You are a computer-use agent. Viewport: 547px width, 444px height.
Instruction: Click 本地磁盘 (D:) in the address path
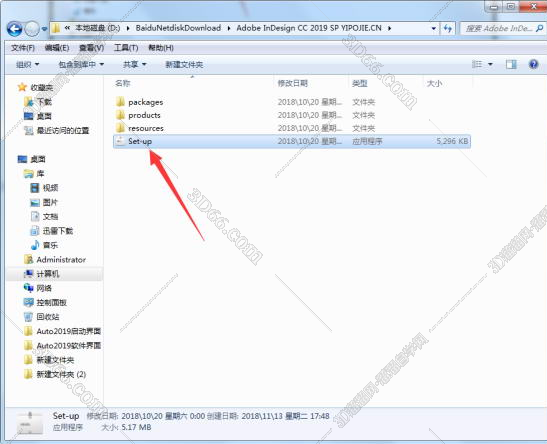[97, 28]
